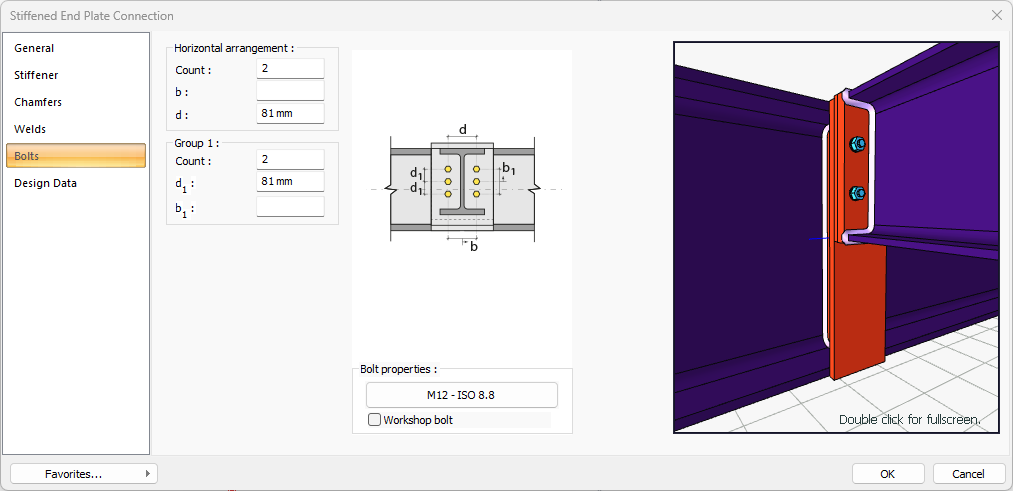1013x491 pixels.
Task: Confirm with the OK button
Action: point(888,474)
